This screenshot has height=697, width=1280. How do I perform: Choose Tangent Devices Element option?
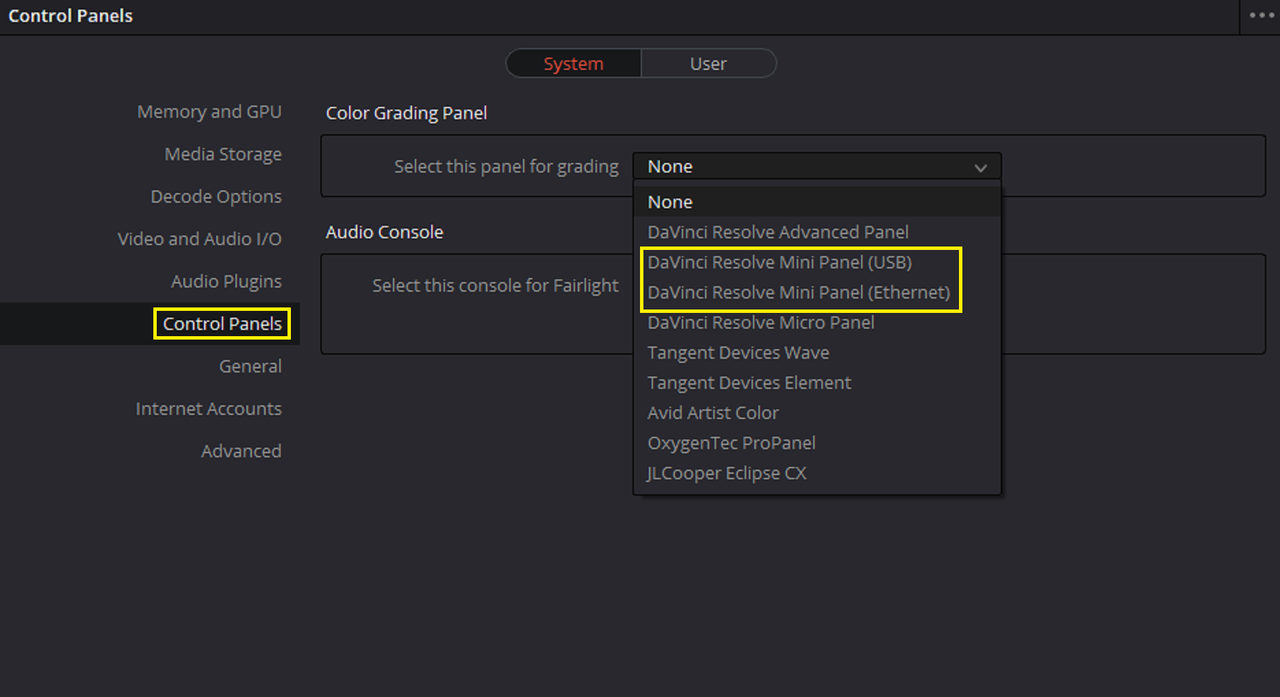(x=817, y=382)
